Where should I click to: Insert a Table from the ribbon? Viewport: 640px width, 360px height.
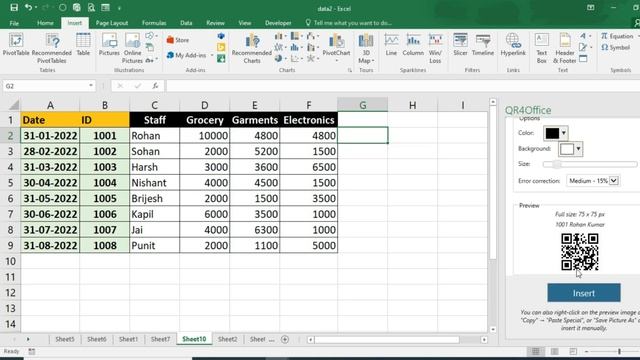pos(83,45)
